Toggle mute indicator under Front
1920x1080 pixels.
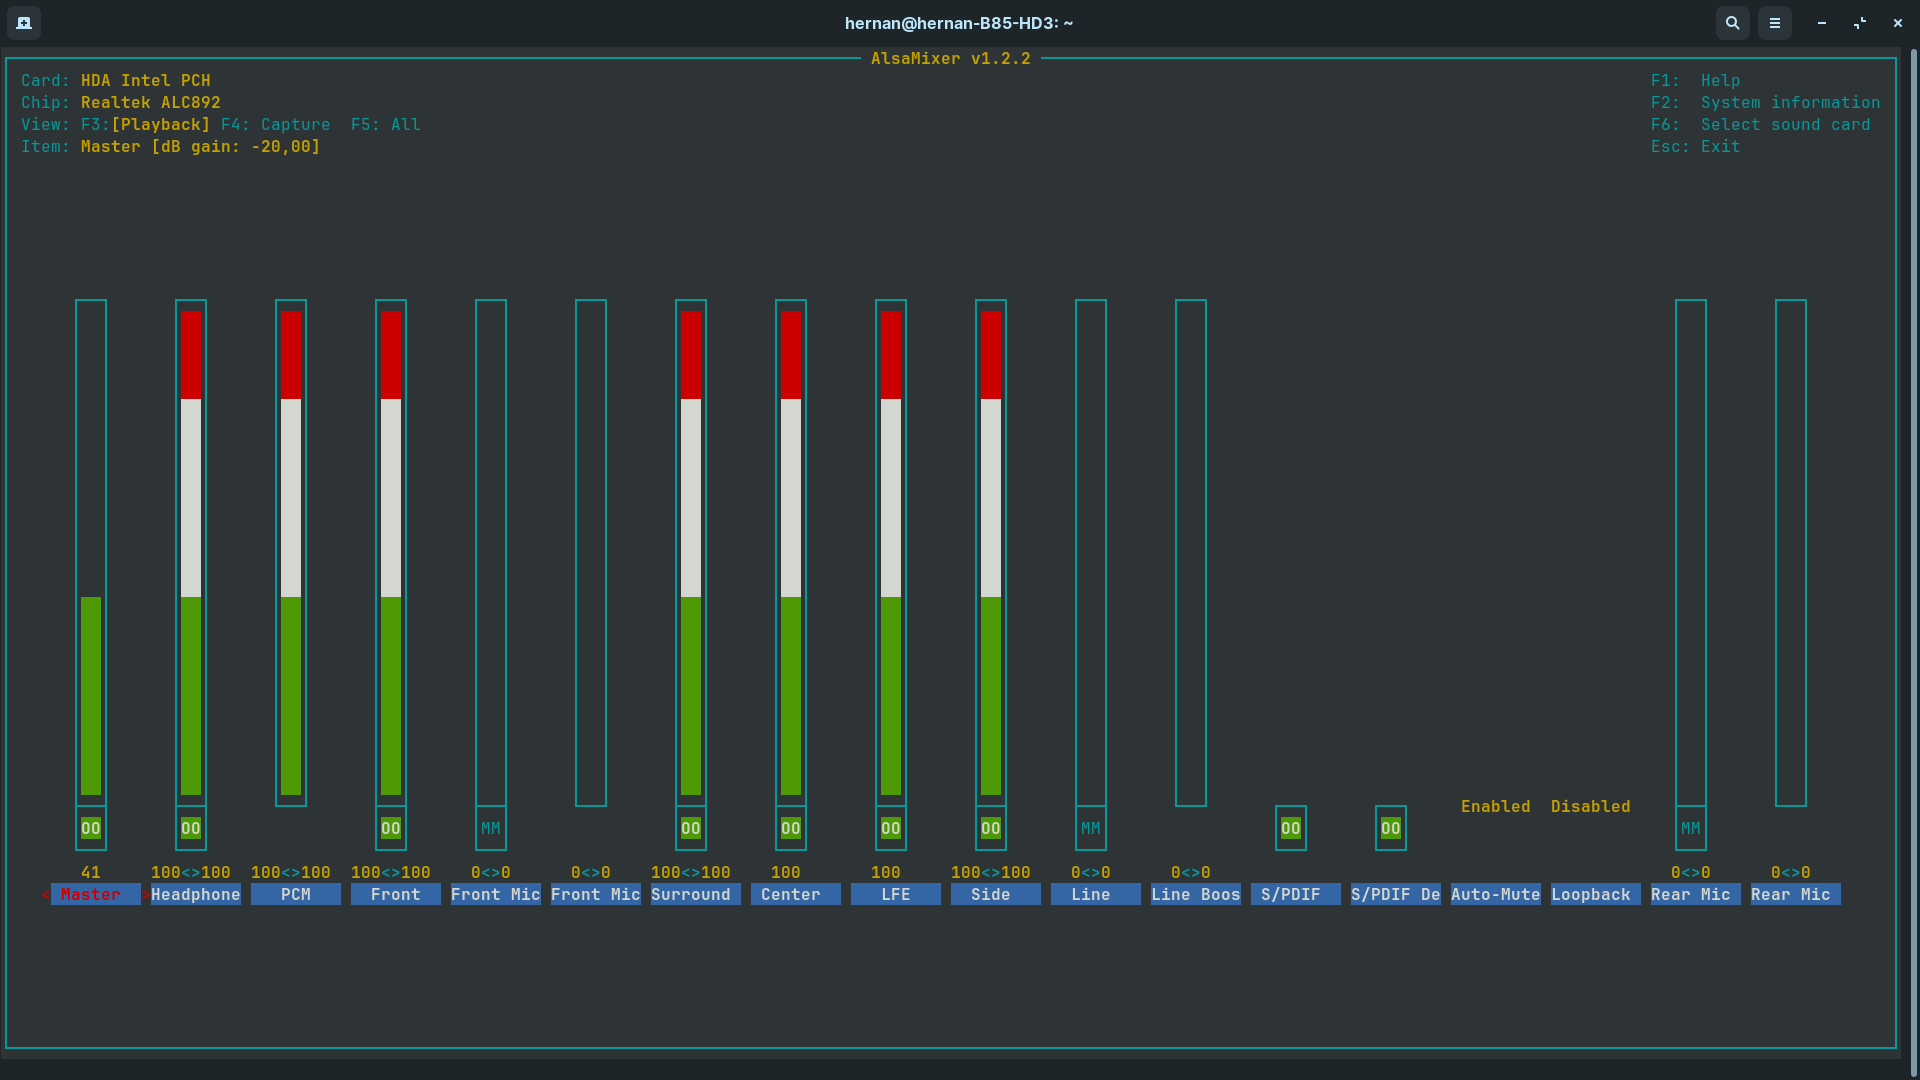(x=391, y=828)
